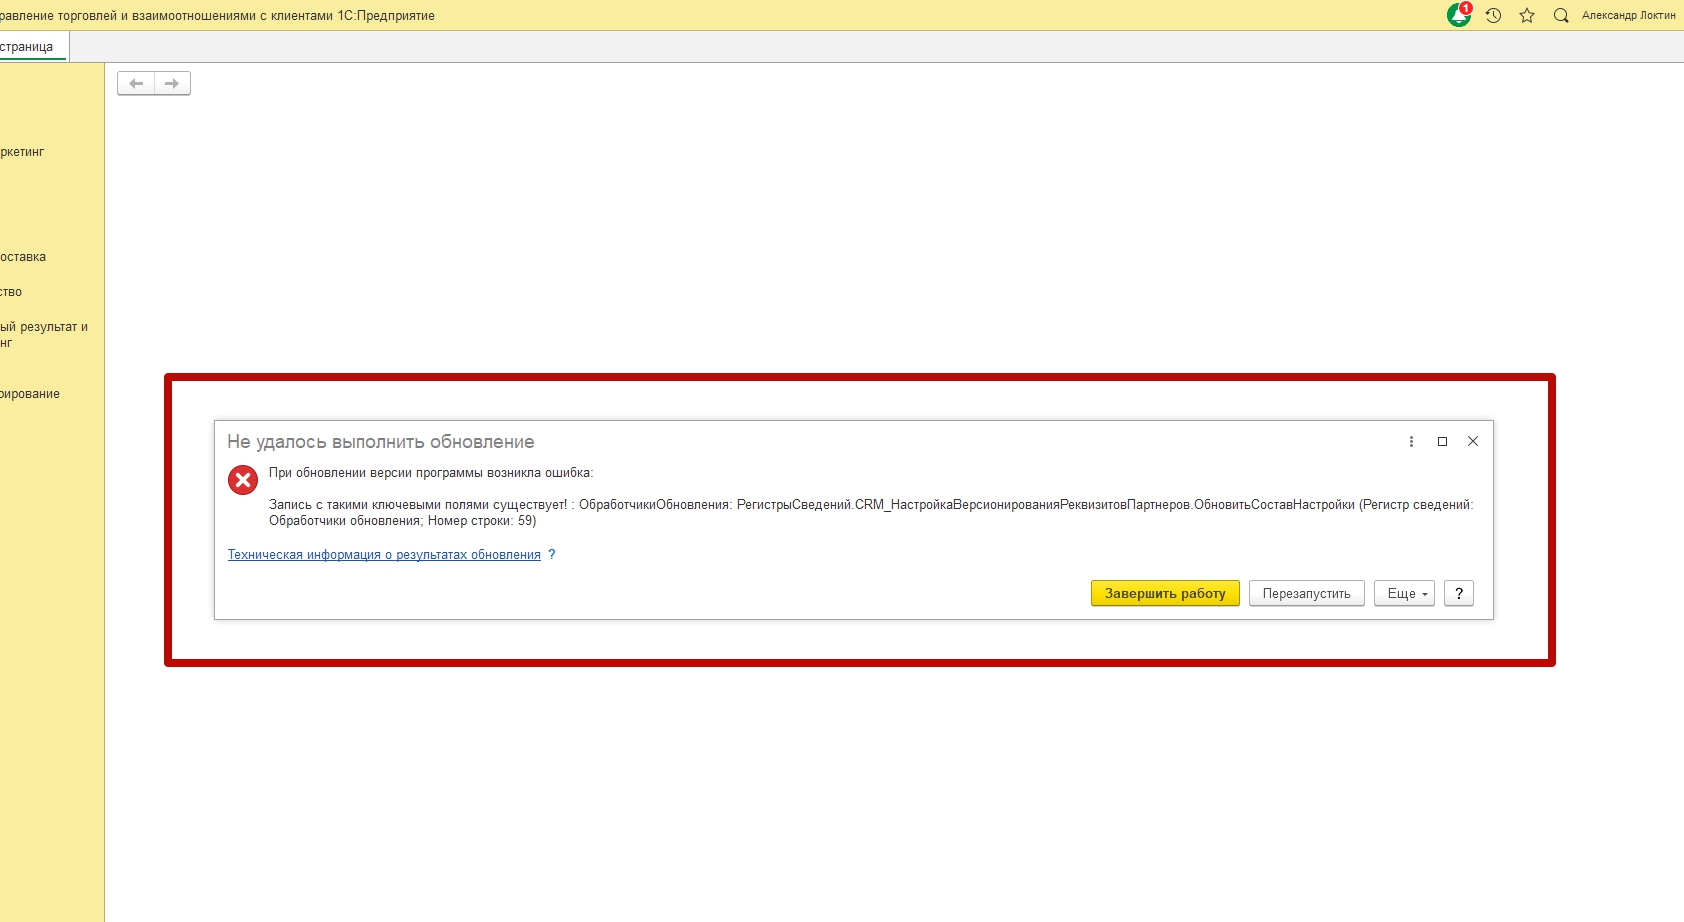Close the 'Не удалось выполнить обновление' dialog
This screenshot has height=922, width=1684.
tap(1472, 441)
